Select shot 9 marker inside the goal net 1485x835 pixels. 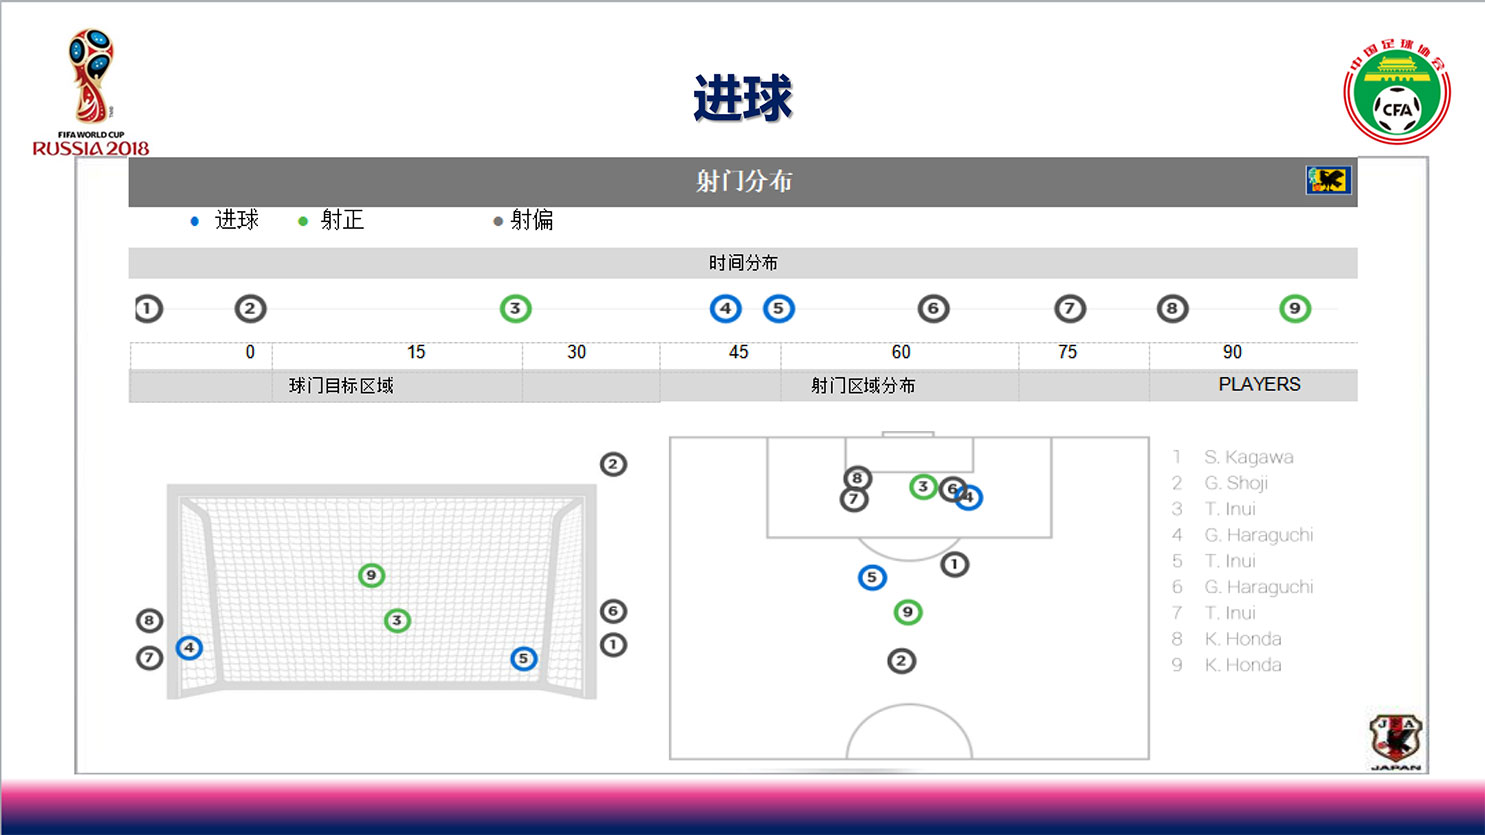click(x=371, y=575)
